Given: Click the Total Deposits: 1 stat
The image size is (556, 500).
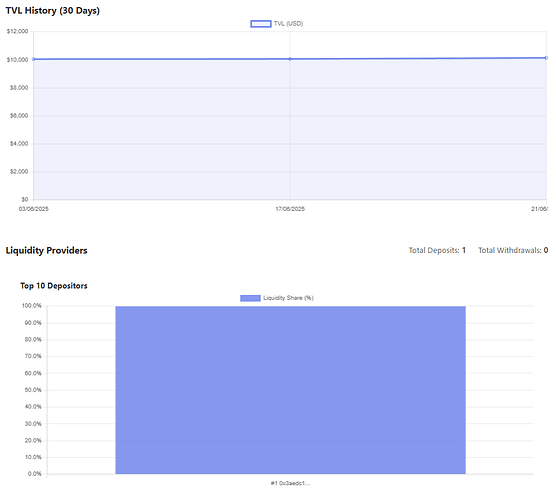Looking at the screenshot, I should point(437,250).
